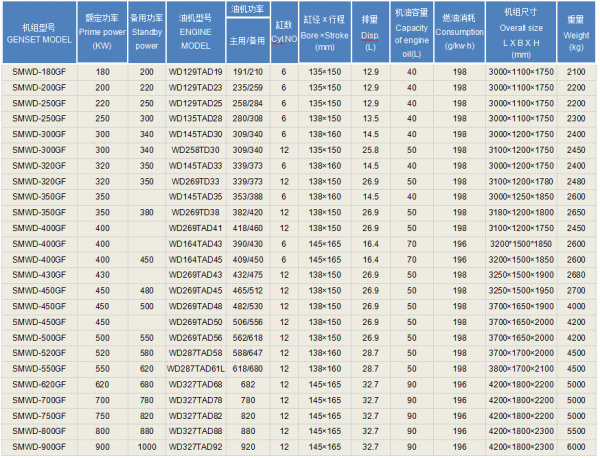Click overall size 3800×1700×2100
The height and width of the screenshot is (458, 600).
(x=521, y=369)
